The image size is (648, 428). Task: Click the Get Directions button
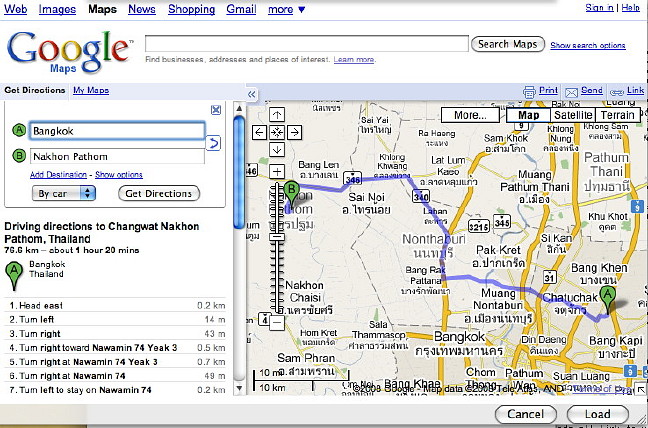[159, 193]
